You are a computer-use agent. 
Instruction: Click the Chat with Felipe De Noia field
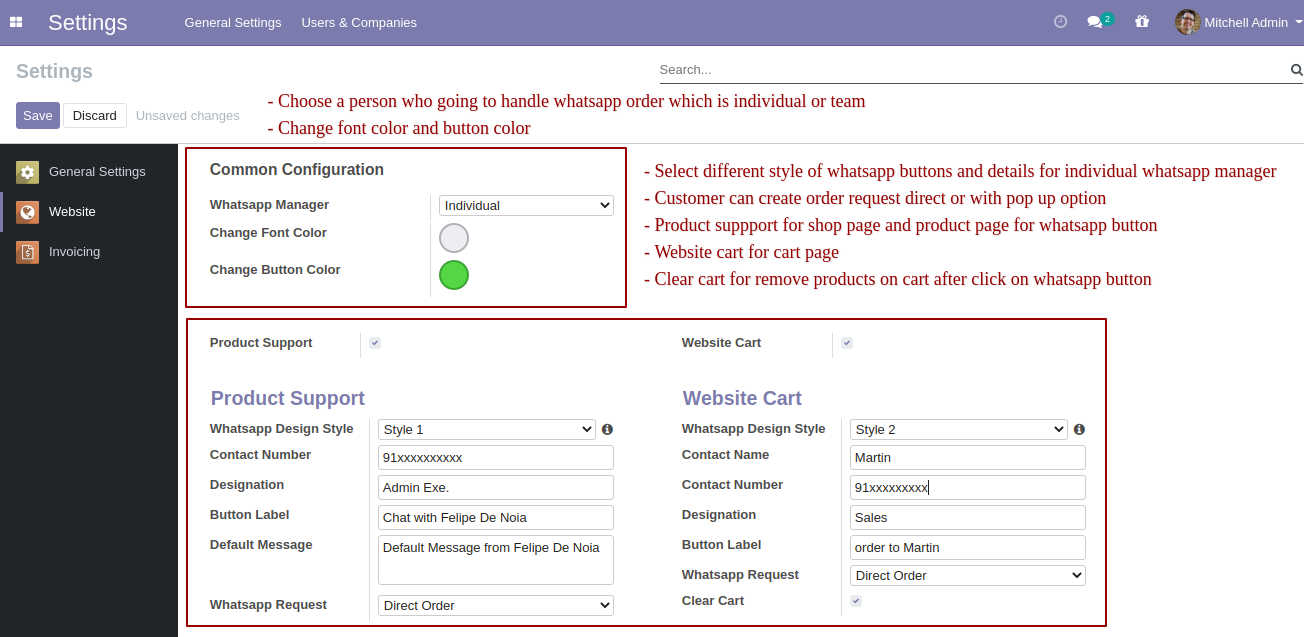496,517
